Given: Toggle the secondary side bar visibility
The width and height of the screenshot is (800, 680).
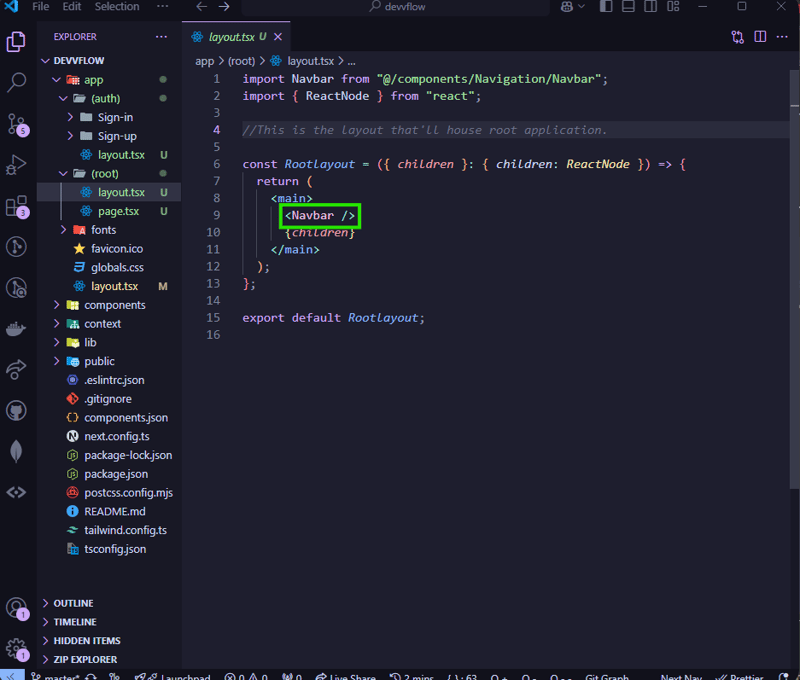Looking at the screenshot, I should point(648,7).
